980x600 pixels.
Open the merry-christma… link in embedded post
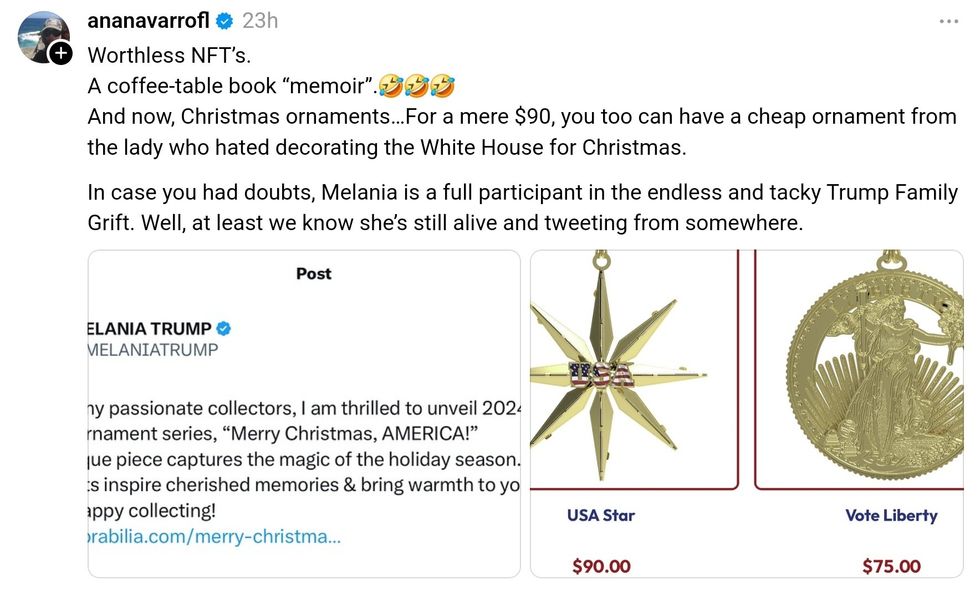[x=214, y=536]
